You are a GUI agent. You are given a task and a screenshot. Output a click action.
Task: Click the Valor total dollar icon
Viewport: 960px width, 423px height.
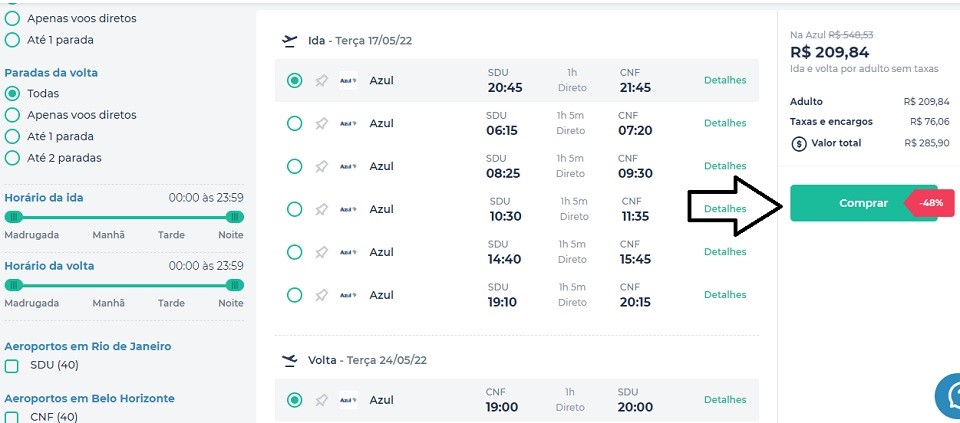[x=799, y=143]
